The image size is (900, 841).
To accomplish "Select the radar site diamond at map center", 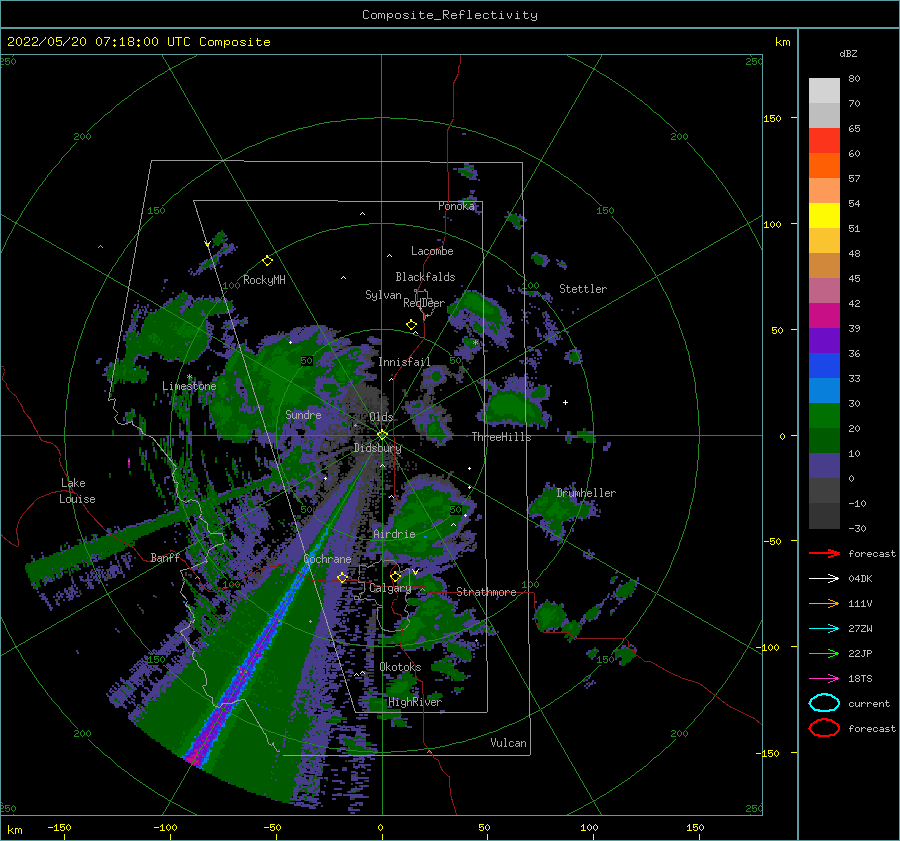I will pos(382,435).
